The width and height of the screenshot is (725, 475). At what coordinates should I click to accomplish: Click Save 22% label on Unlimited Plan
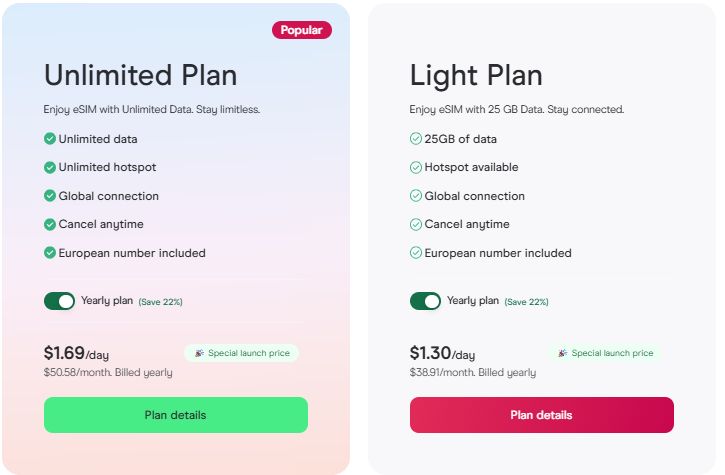coord(160,302)
